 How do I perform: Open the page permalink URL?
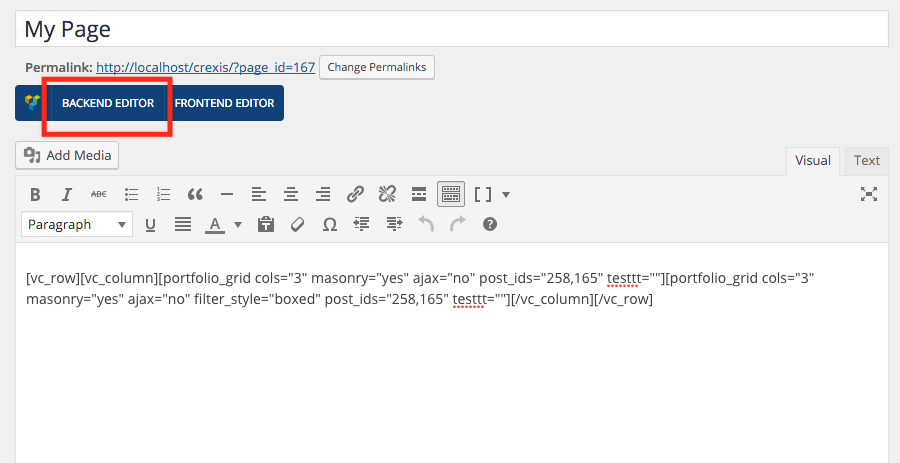(x=205, y=67)
